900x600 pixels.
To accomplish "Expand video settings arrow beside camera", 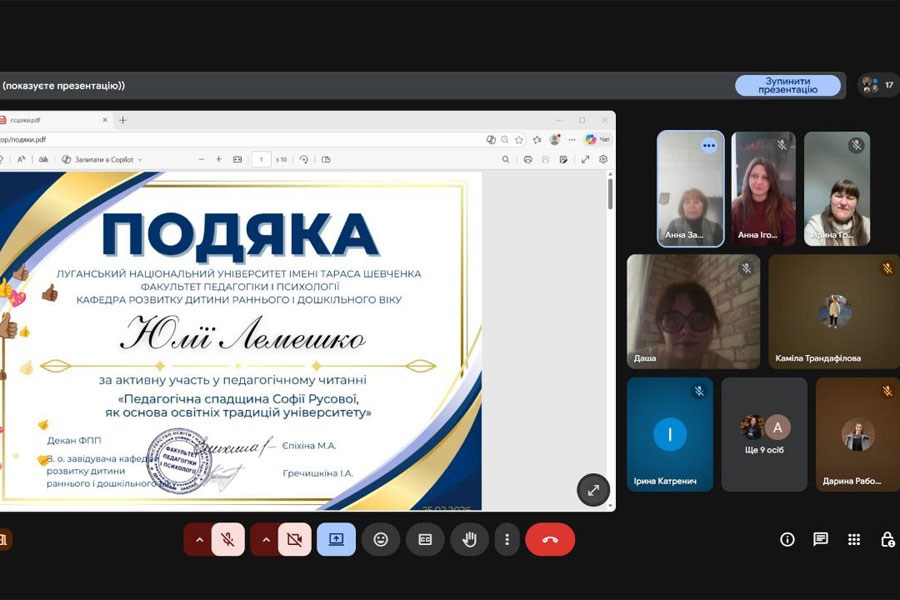I will coord(265,540).
